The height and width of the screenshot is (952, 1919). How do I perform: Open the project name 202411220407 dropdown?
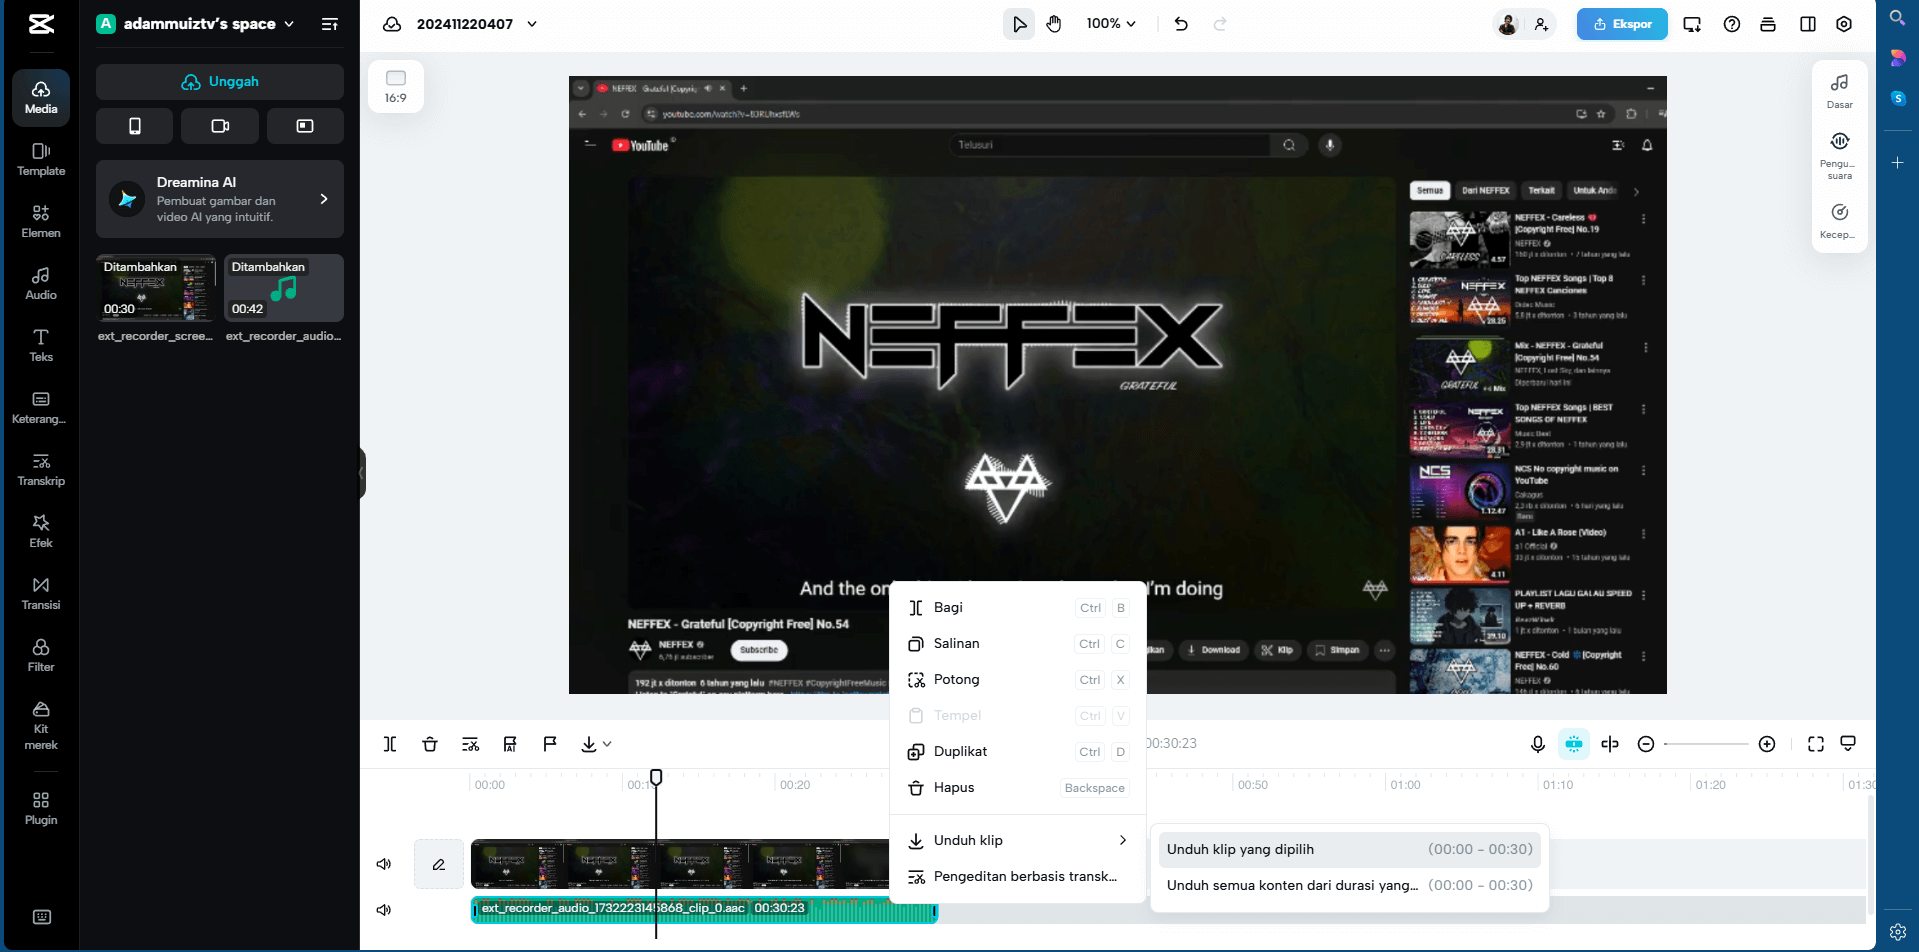point(532,24)
